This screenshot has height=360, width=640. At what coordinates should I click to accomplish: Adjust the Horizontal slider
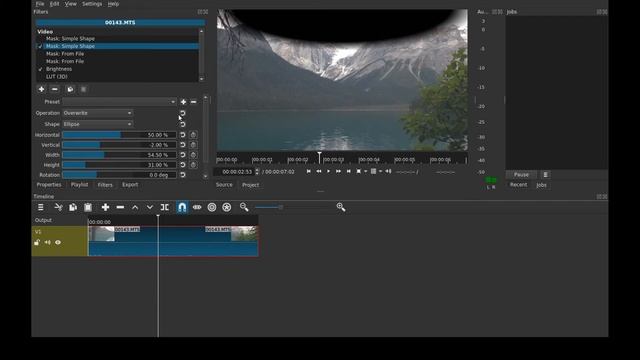click(x=119, y=135)
